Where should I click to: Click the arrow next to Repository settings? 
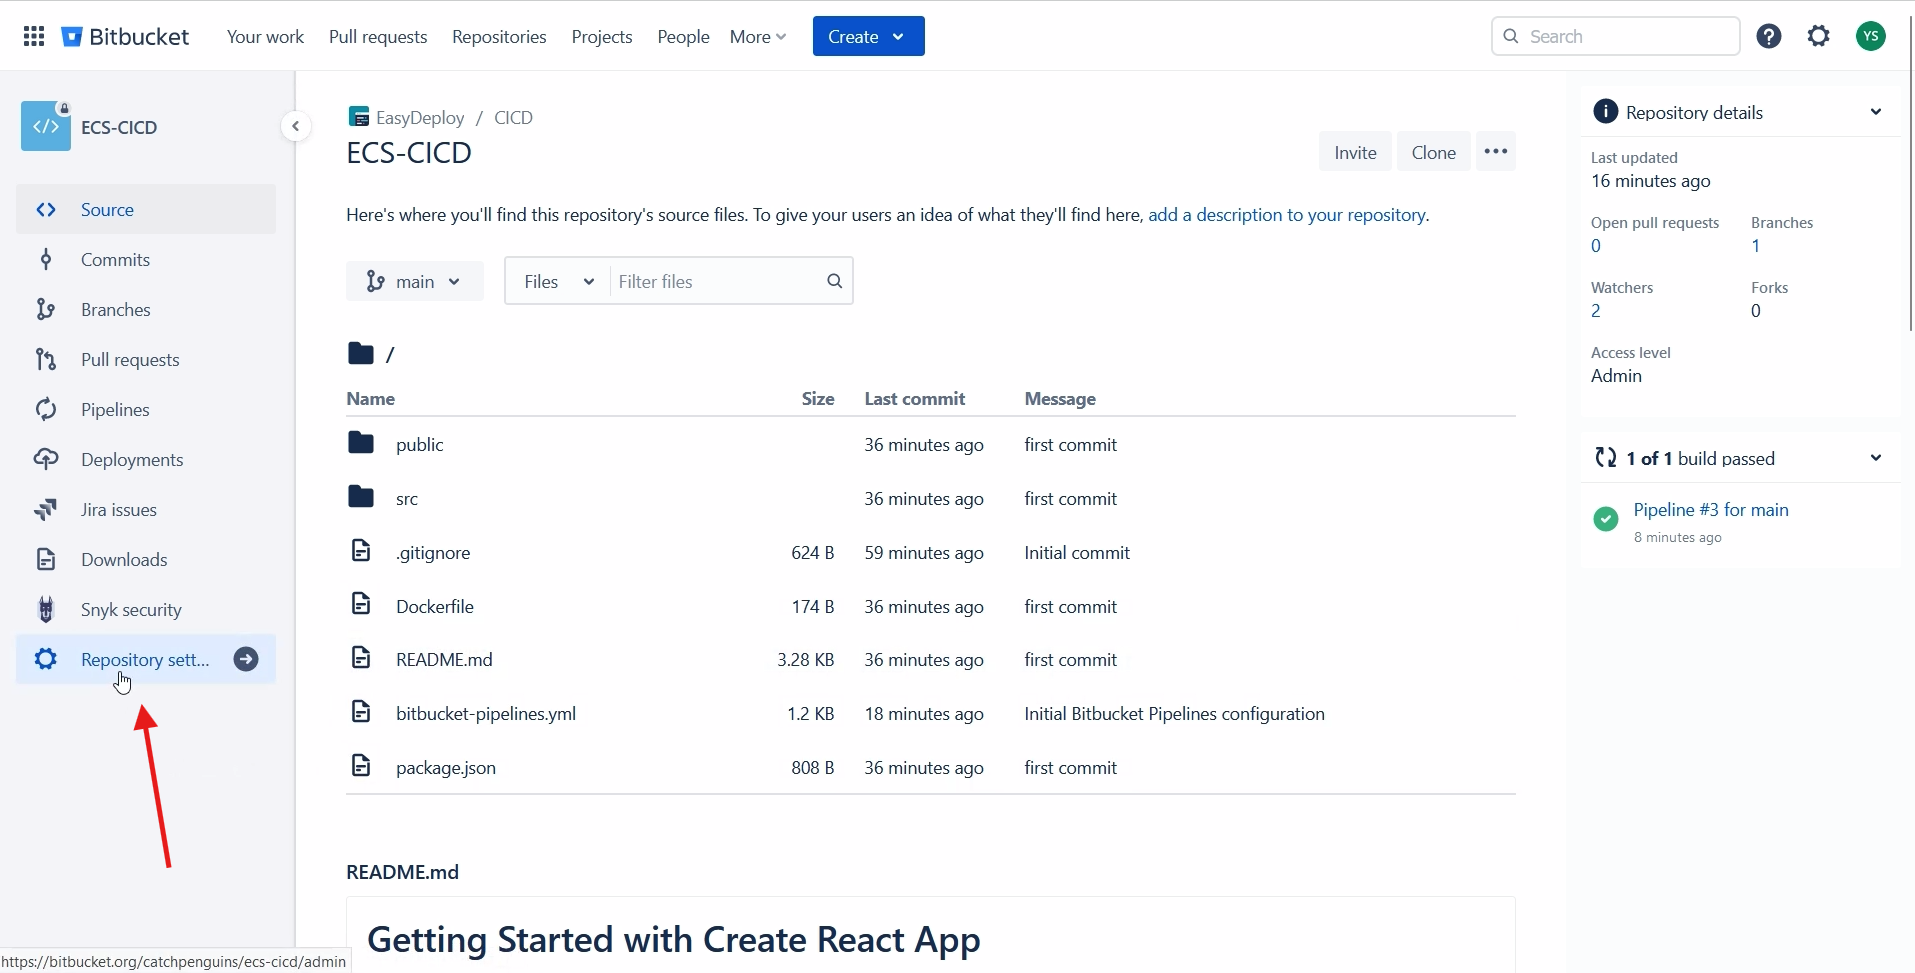click(x=246, y=660)
